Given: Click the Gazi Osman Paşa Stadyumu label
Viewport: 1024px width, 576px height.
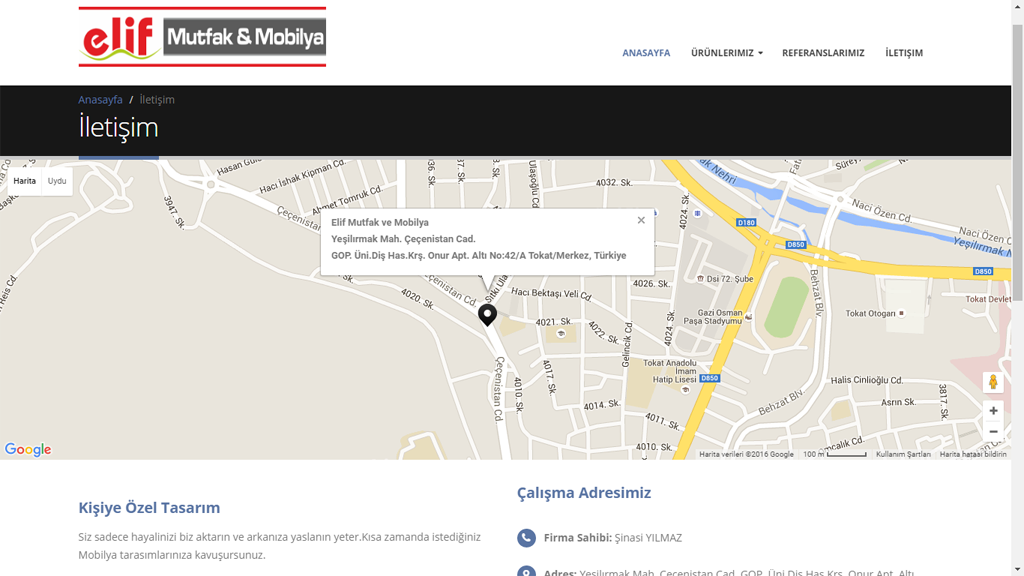Looking at the screenshot, I should click(x=713, y=317).
